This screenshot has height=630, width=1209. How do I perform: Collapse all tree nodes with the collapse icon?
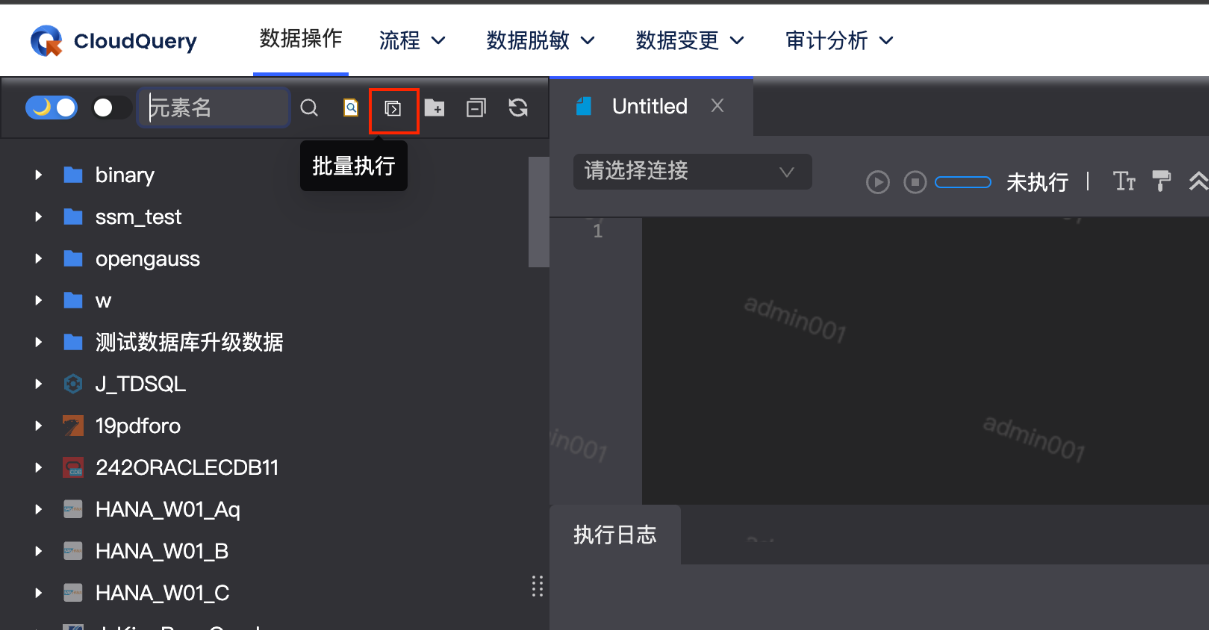(476, 108)
